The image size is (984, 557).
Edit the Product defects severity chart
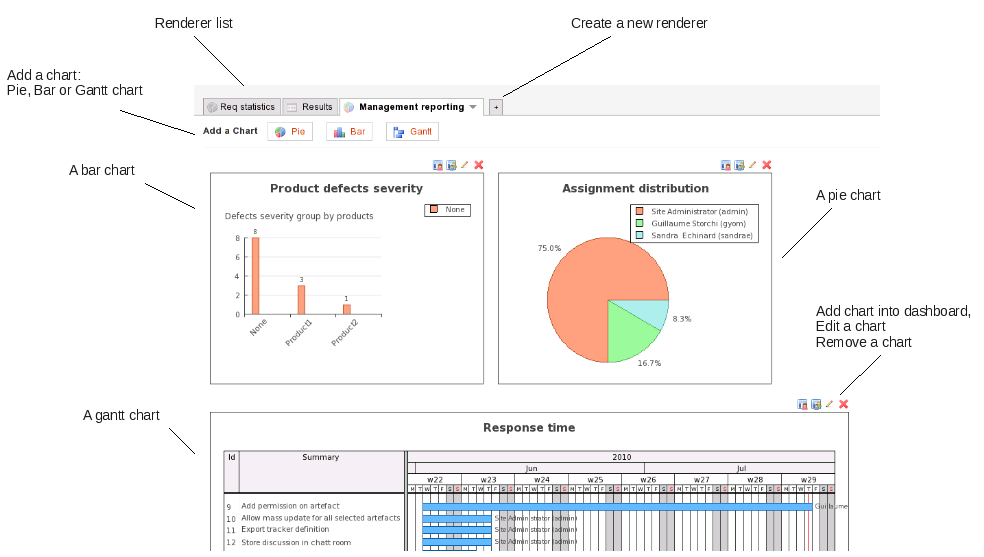click(464, 165)
